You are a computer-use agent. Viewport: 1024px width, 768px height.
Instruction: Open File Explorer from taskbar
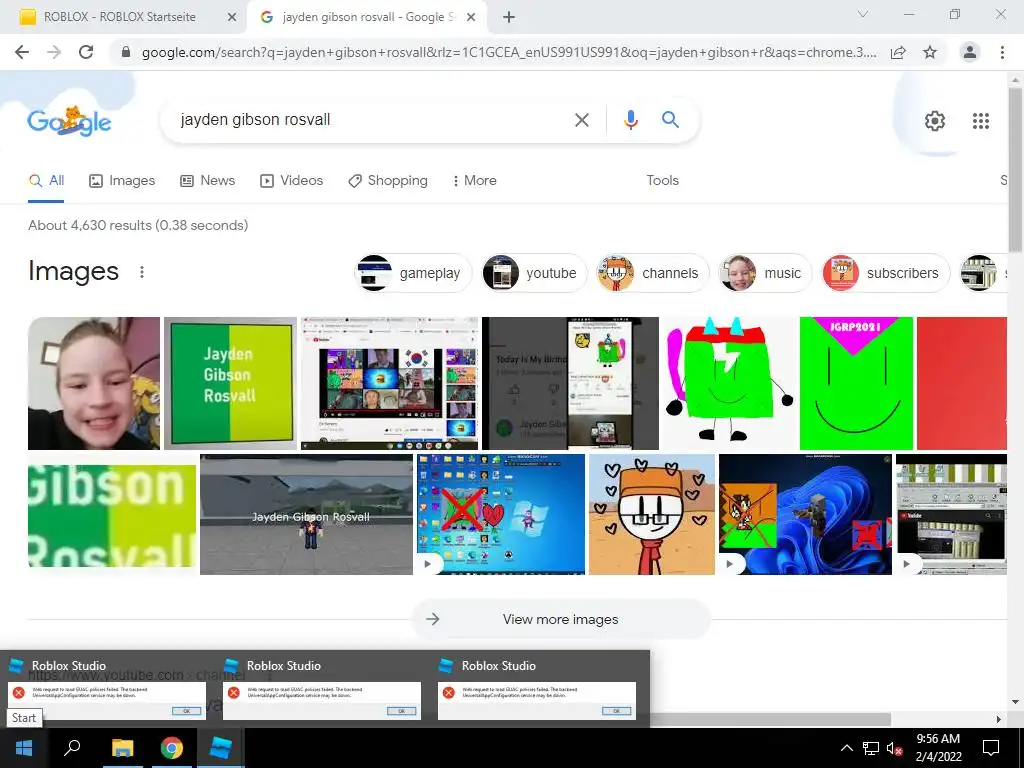coord(122,748)
